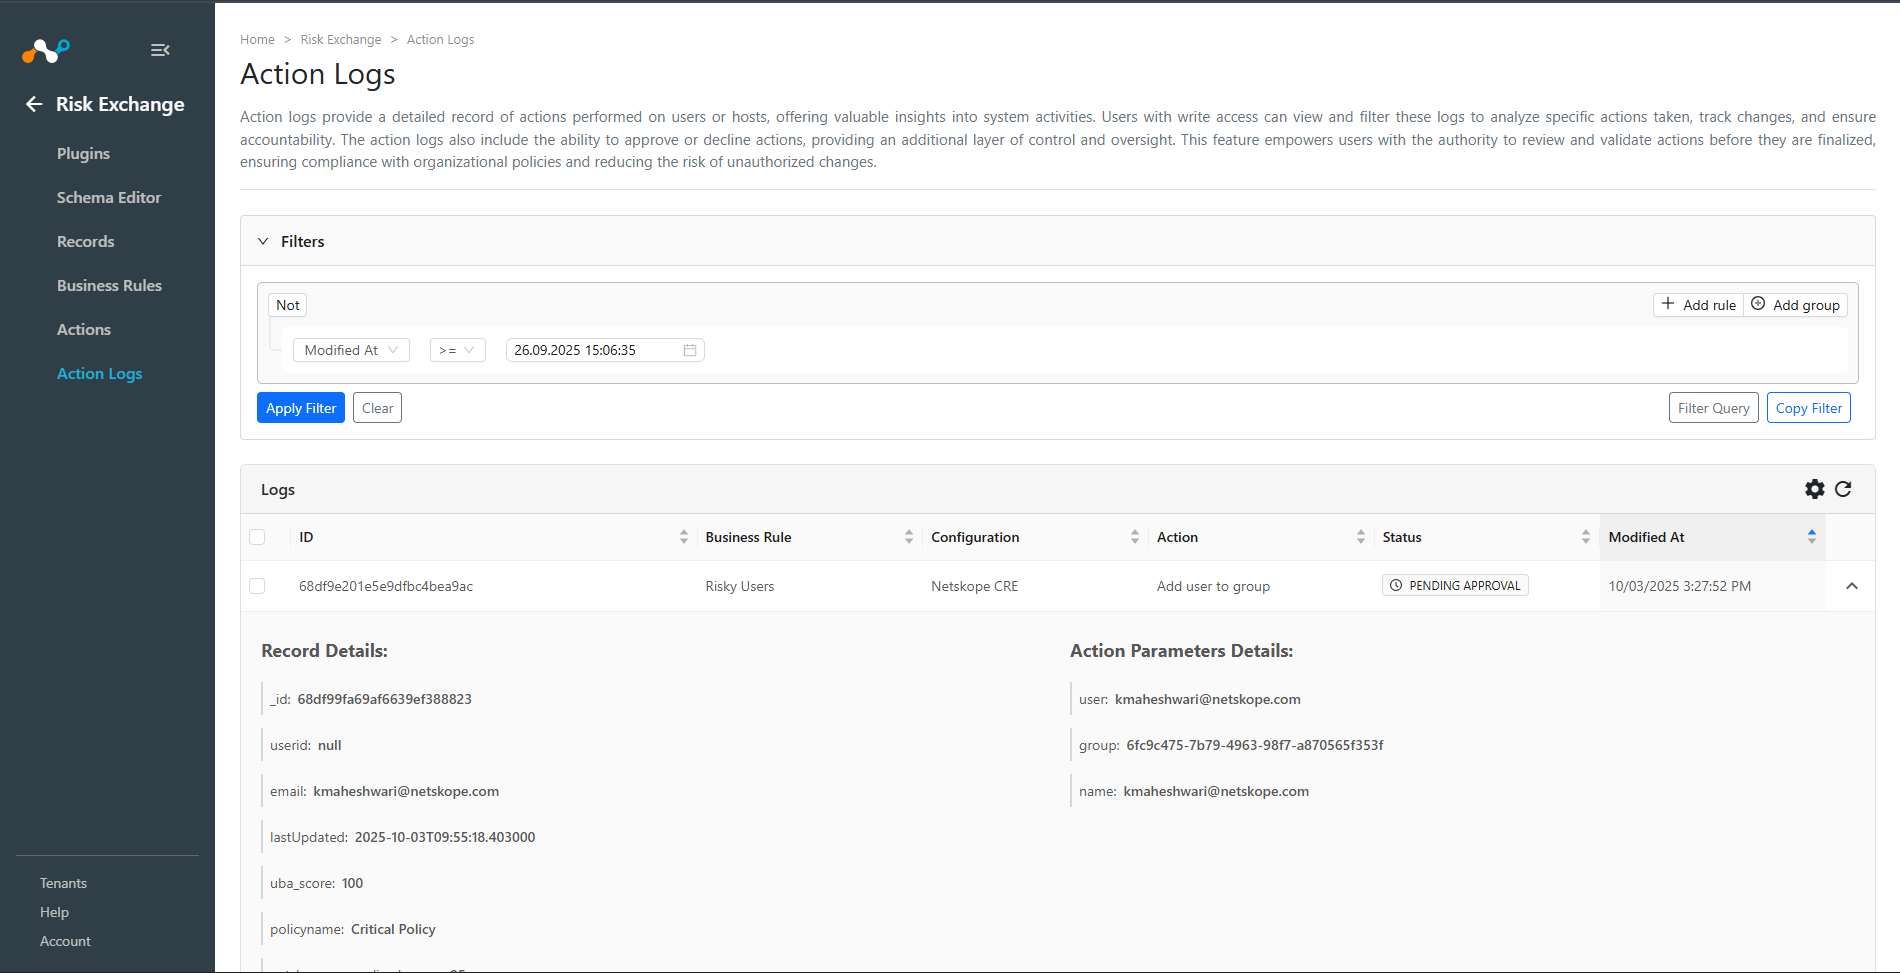Click the Add rule button
This screenshot has width=1900, height=973.
1699,305
